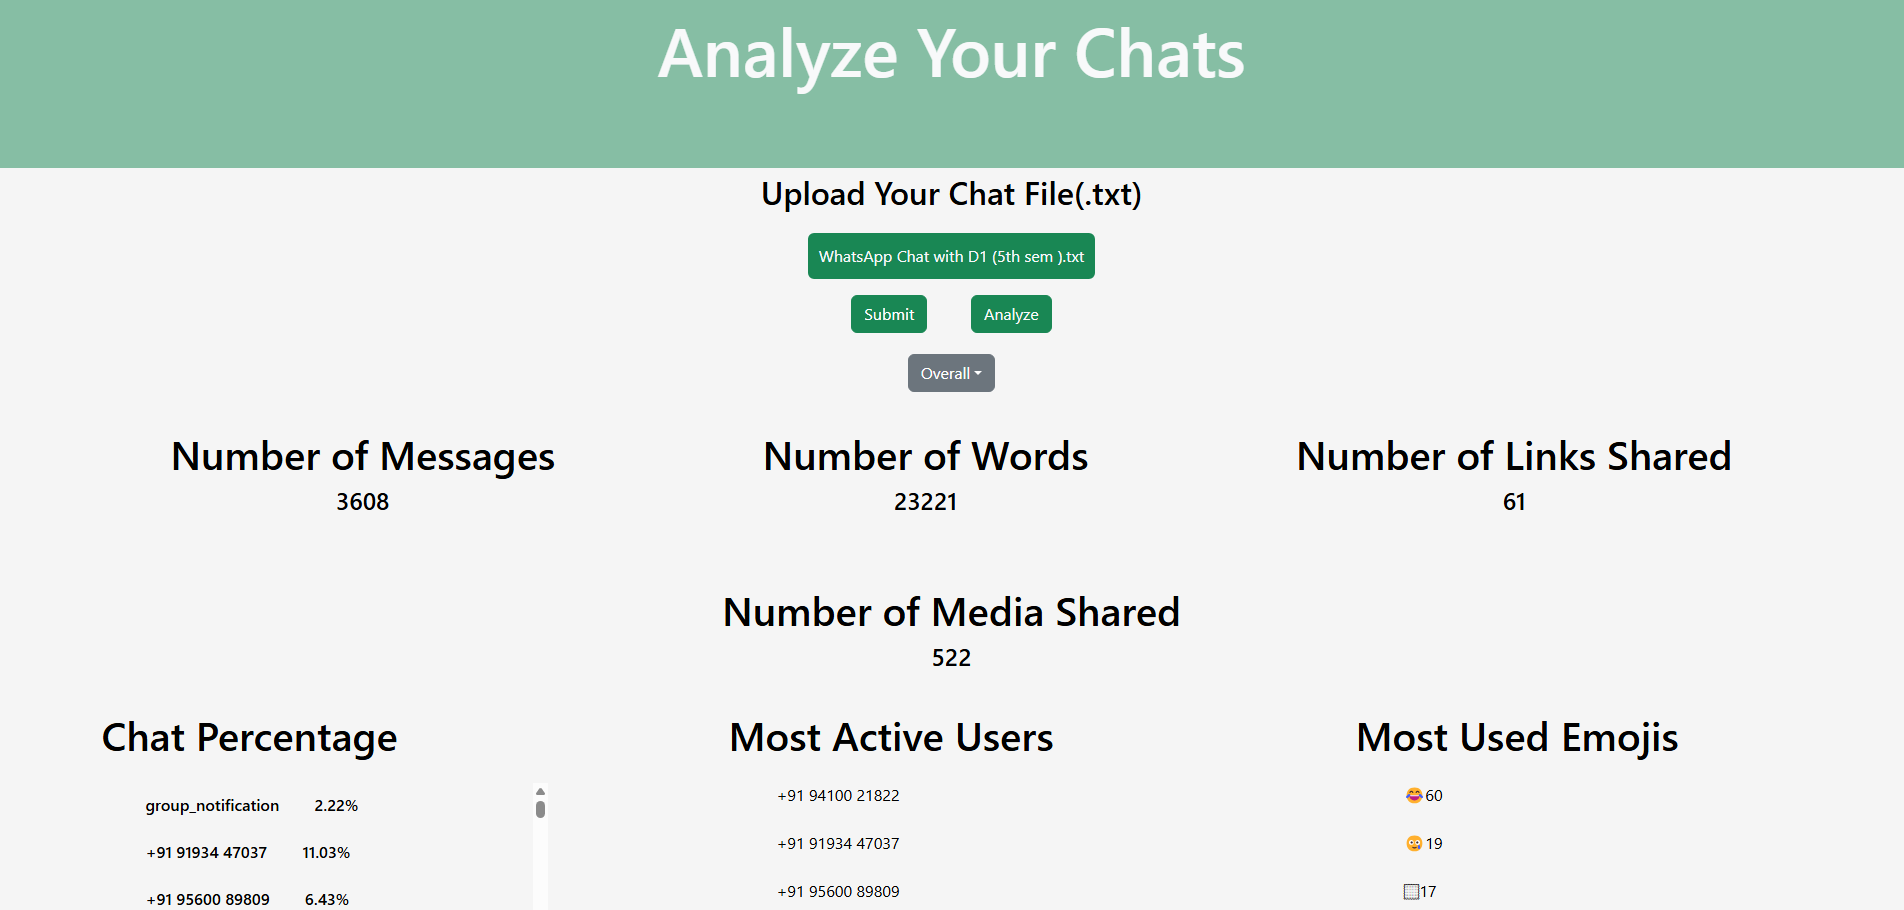
Task: Click +91 94100 21822 under Most Active Users
Action: point(838,796)
